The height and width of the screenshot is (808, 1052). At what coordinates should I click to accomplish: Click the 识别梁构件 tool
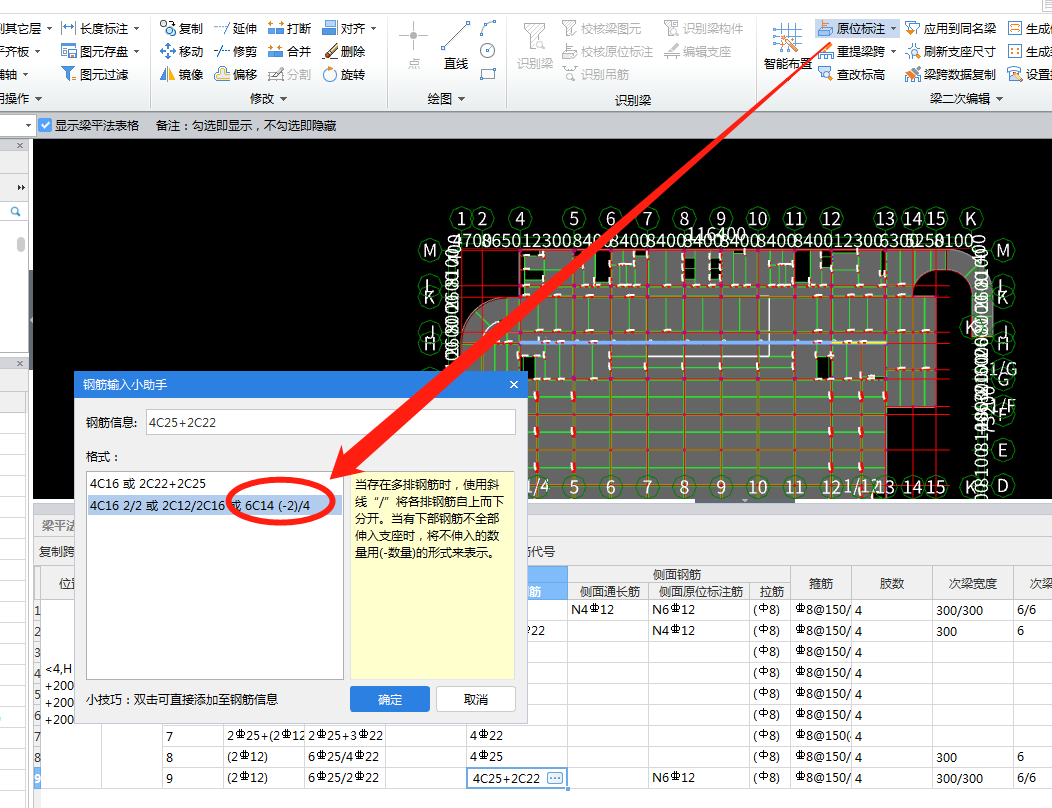pos(703,28)
